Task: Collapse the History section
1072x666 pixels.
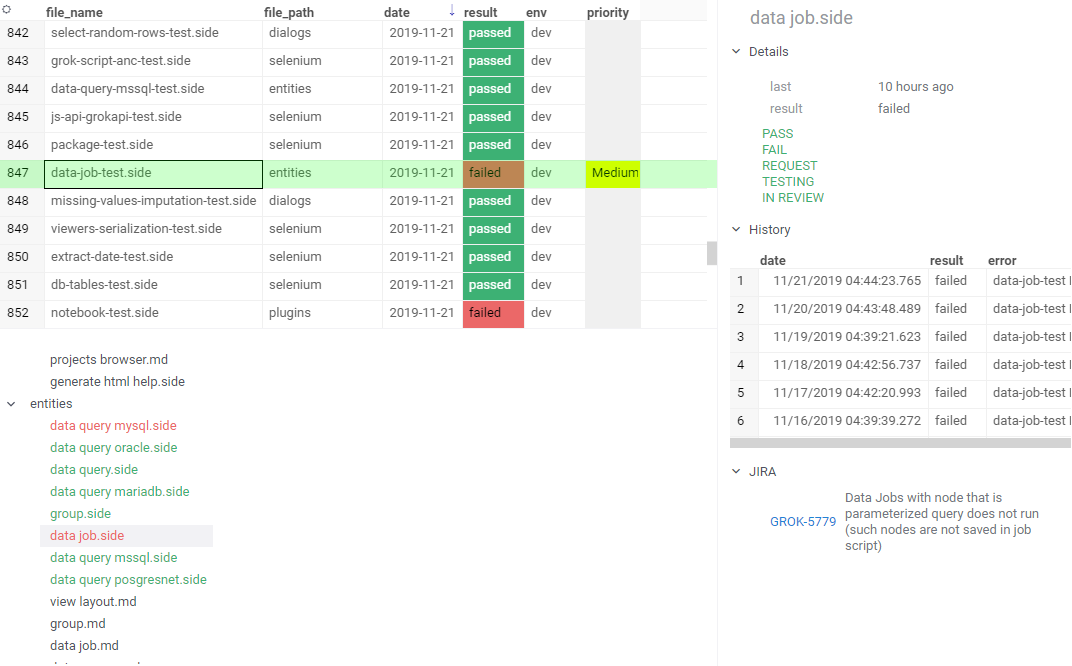Action: pyautogui.click(x=738, y=229)
